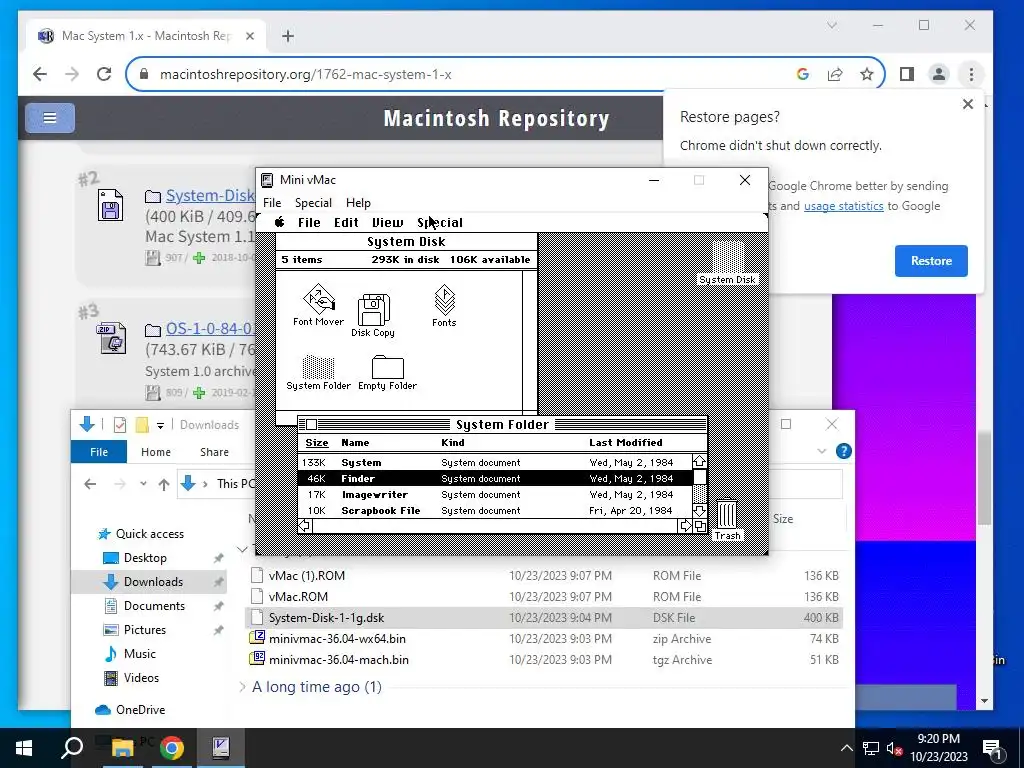The height and width of the screenshot is (768, 1024).
Task: Open Mini vMac Special menu in window menubar
Action: point(313,203)
